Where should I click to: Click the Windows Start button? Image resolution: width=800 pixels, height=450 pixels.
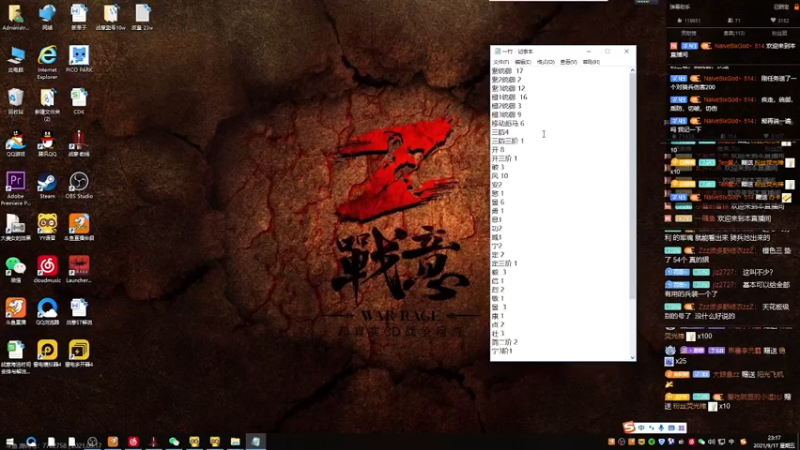10,441
